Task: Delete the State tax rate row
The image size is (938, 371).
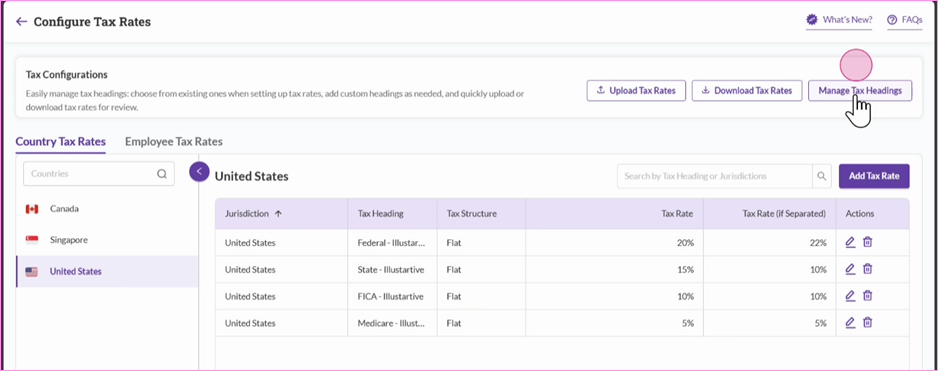Action: (x=867, y=269)
